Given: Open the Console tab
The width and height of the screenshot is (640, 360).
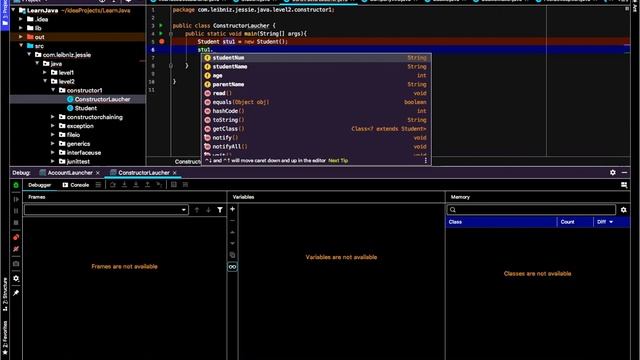Looking at the screenshot, I should (x=76, y=185).
